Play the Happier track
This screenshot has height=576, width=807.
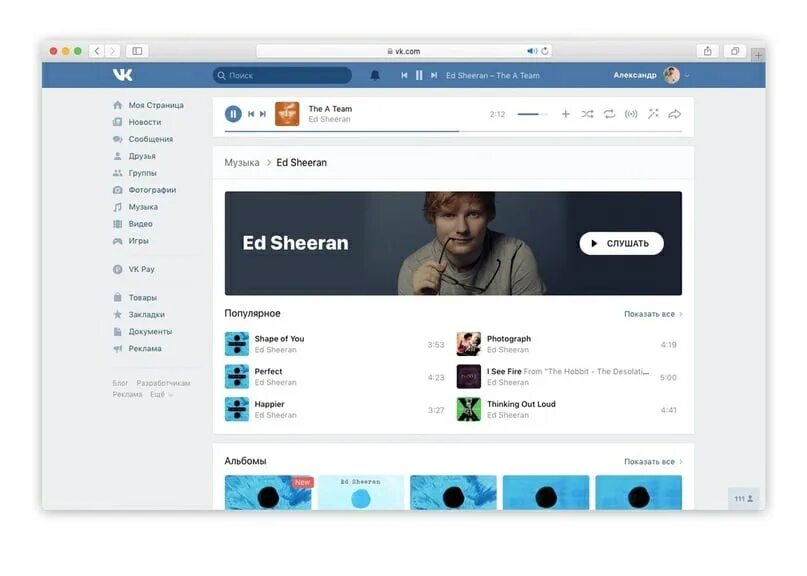[x=335, y=409]
